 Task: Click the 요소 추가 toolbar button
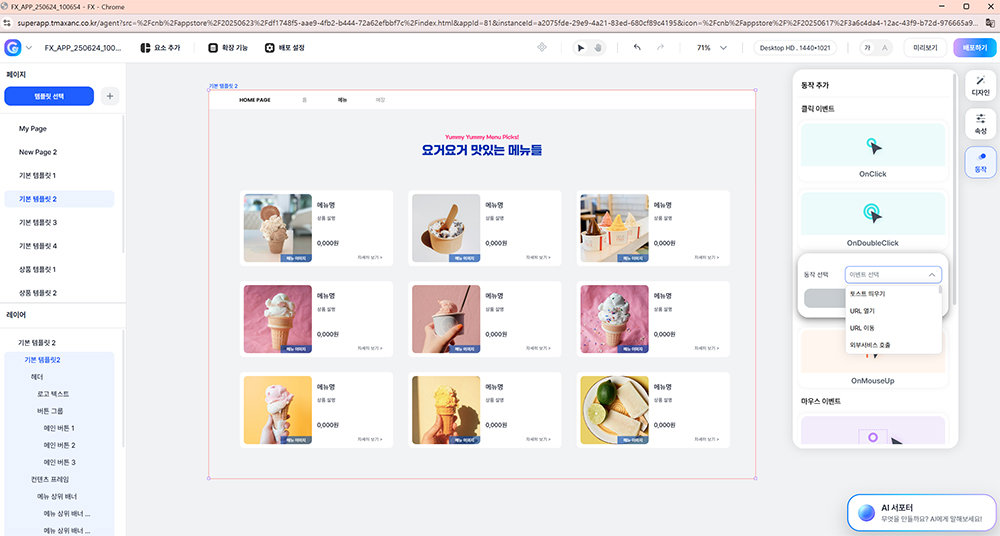(x=160, y=47)
